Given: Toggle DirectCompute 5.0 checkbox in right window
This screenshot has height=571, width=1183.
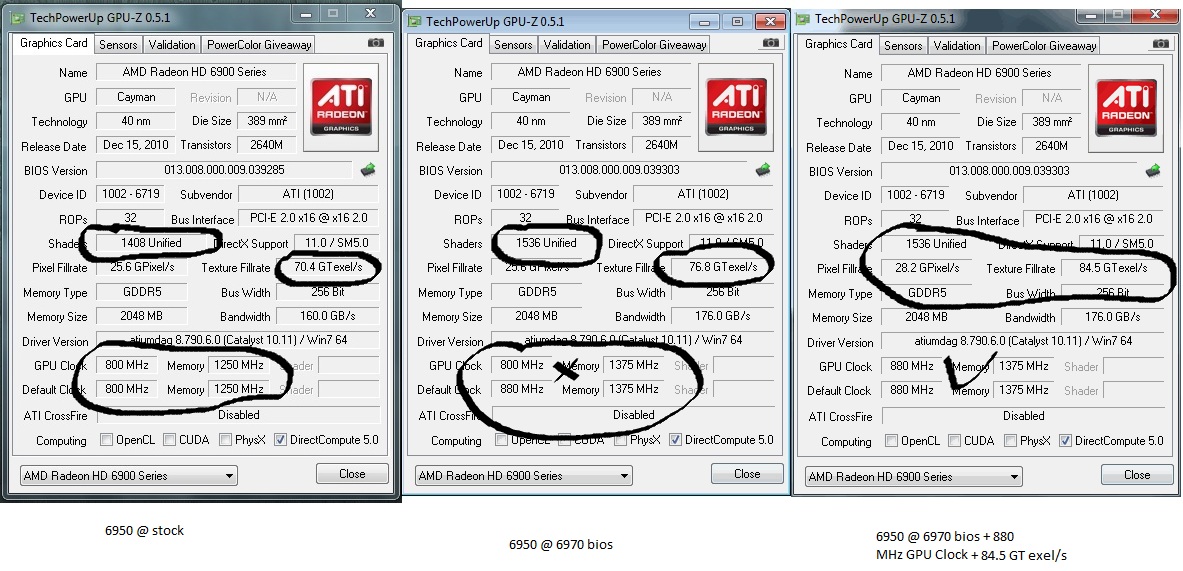Looking at the screenshot, I should click(x=1065, y=440).
